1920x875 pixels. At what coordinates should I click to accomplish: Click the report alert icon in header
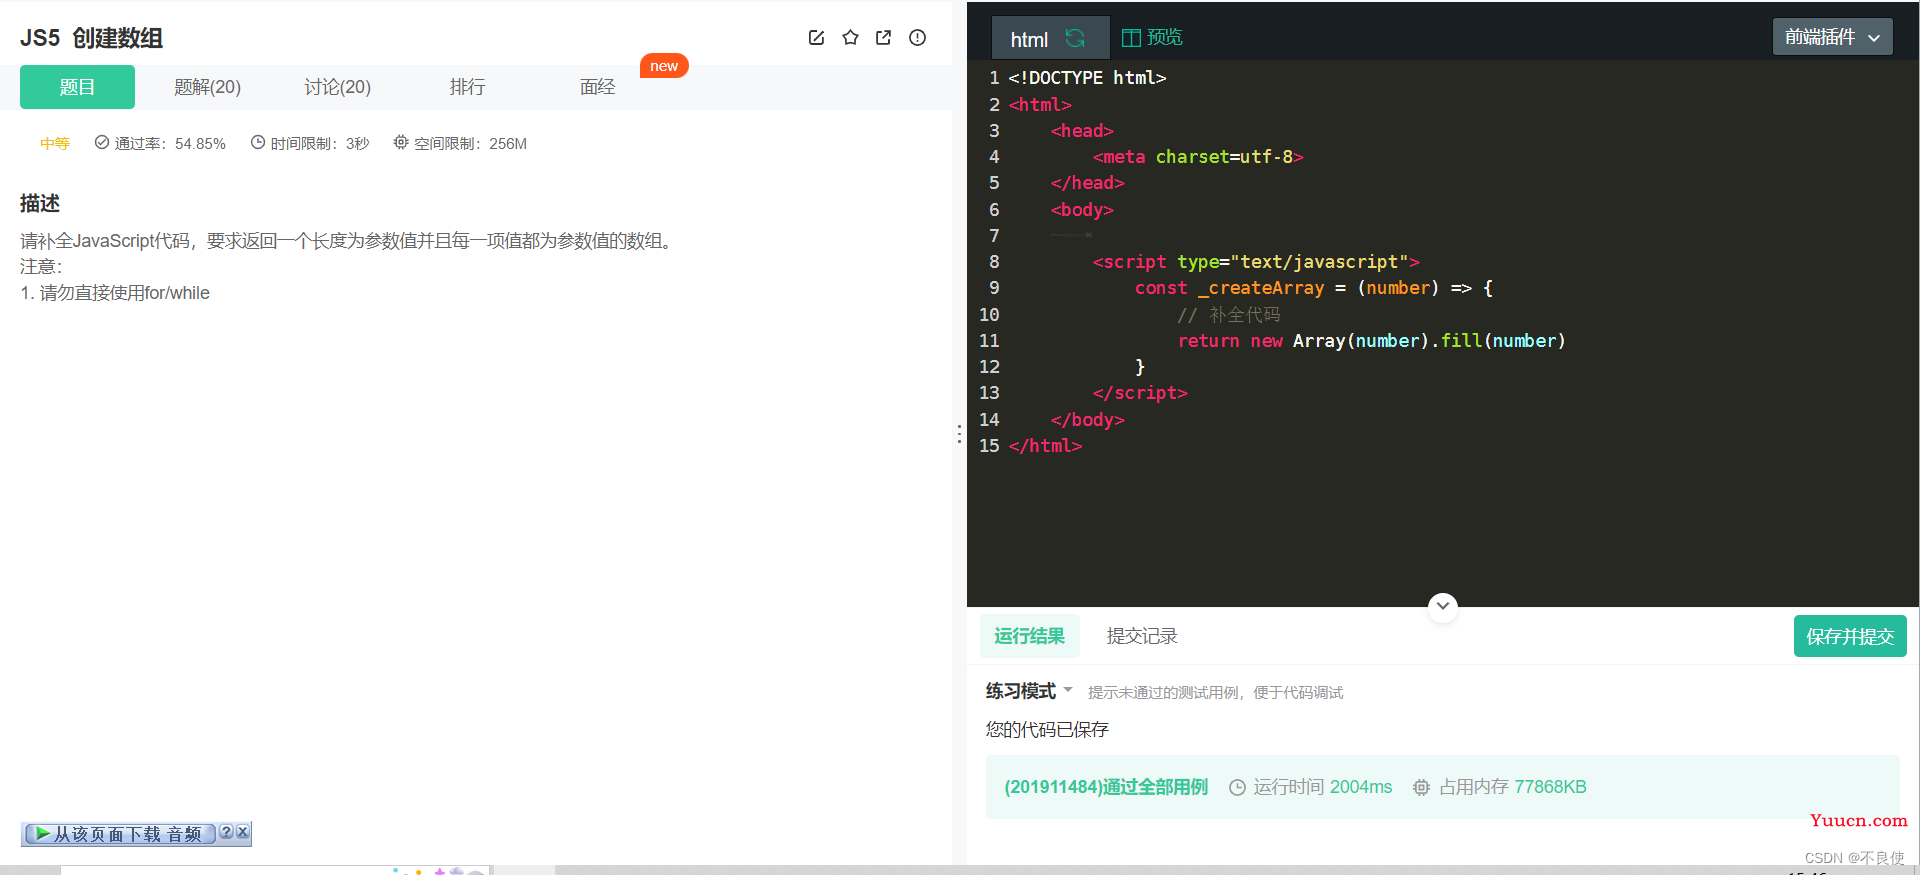(x=917, y=38)
